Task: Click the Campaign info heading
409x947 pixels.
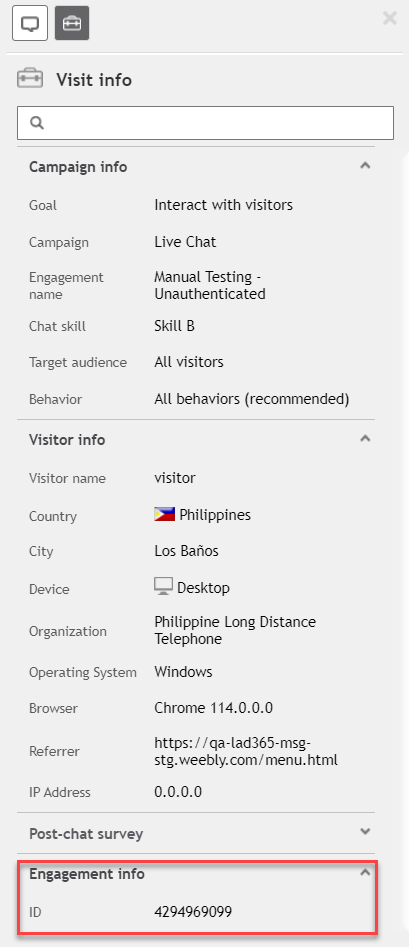Action: (x=78, y=167)
